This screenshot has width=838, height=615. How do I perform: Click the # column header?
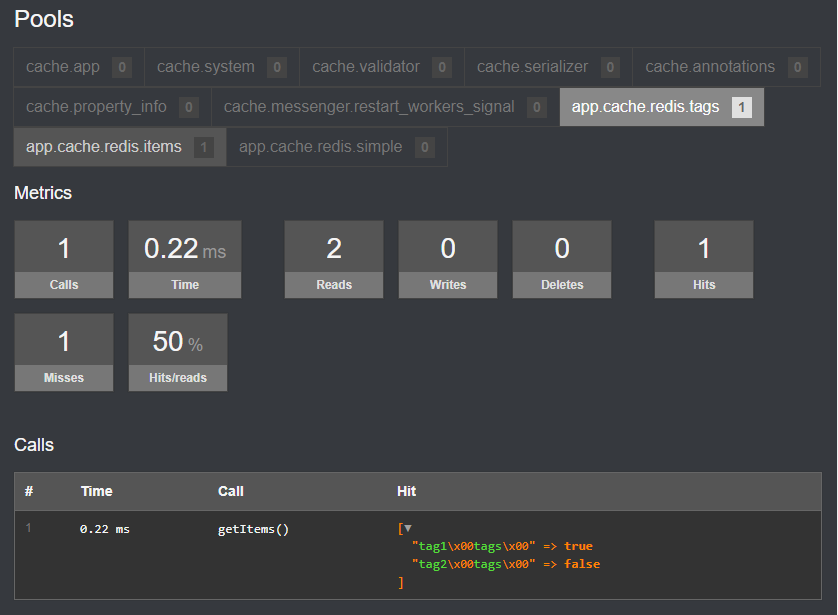(x=29, y=491)
